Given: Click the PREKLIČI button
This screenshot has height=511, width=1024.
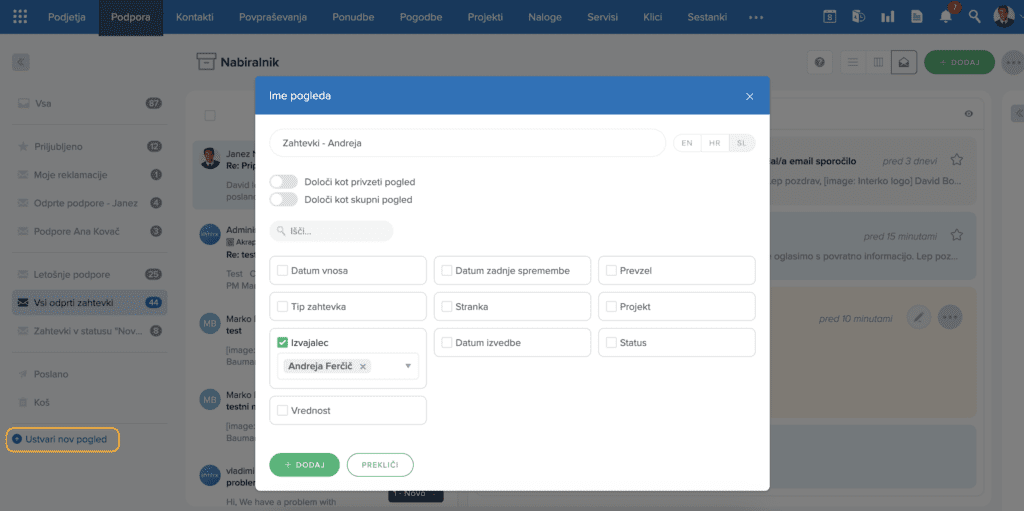Looking at the screenshot, I should click(380, 465).
